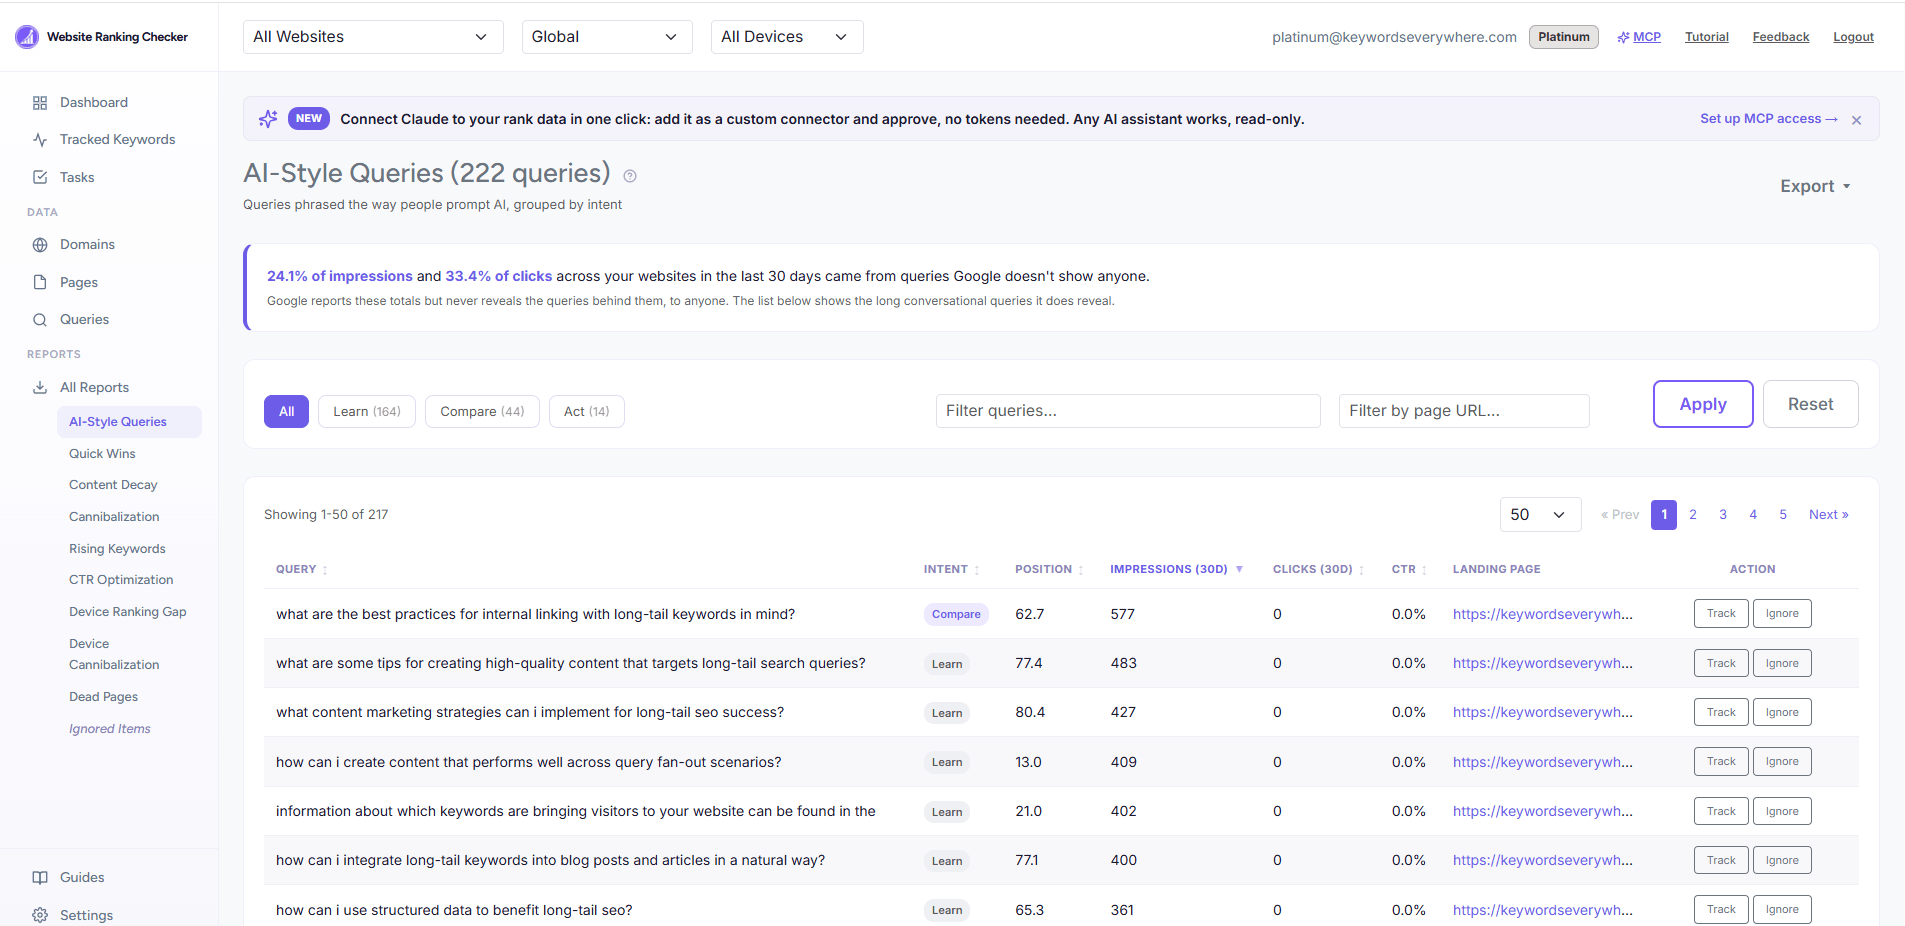Toggle Impressions (30D) descending sort arrow

click(1239, 569)
